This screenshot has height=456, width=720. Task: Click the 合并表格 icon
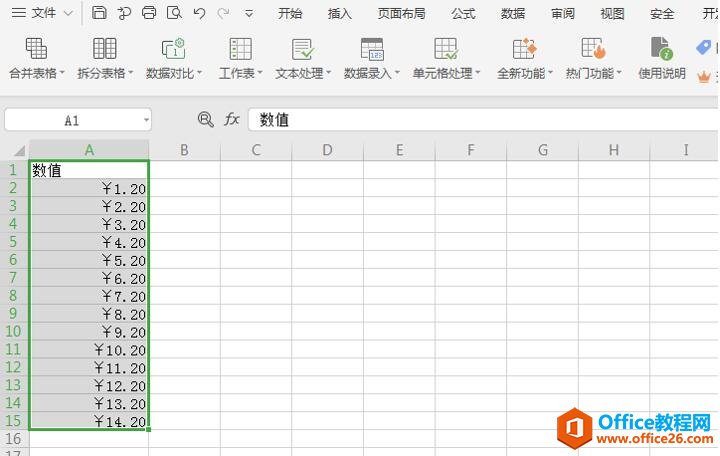click(x=36, y=48)
